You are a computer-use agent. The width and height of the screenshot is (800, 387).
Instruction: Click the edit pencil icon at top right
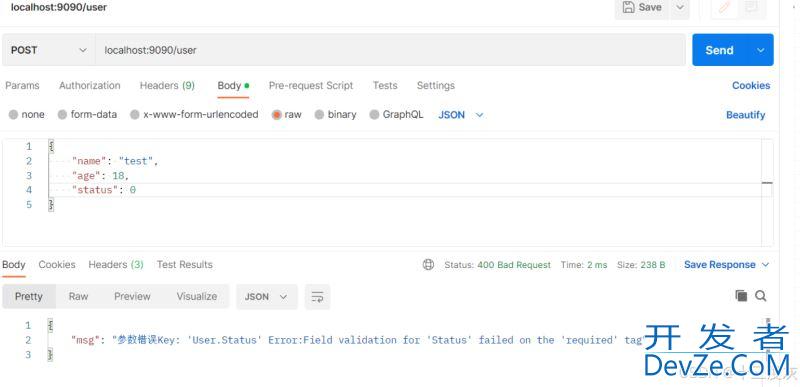point(724,8)
